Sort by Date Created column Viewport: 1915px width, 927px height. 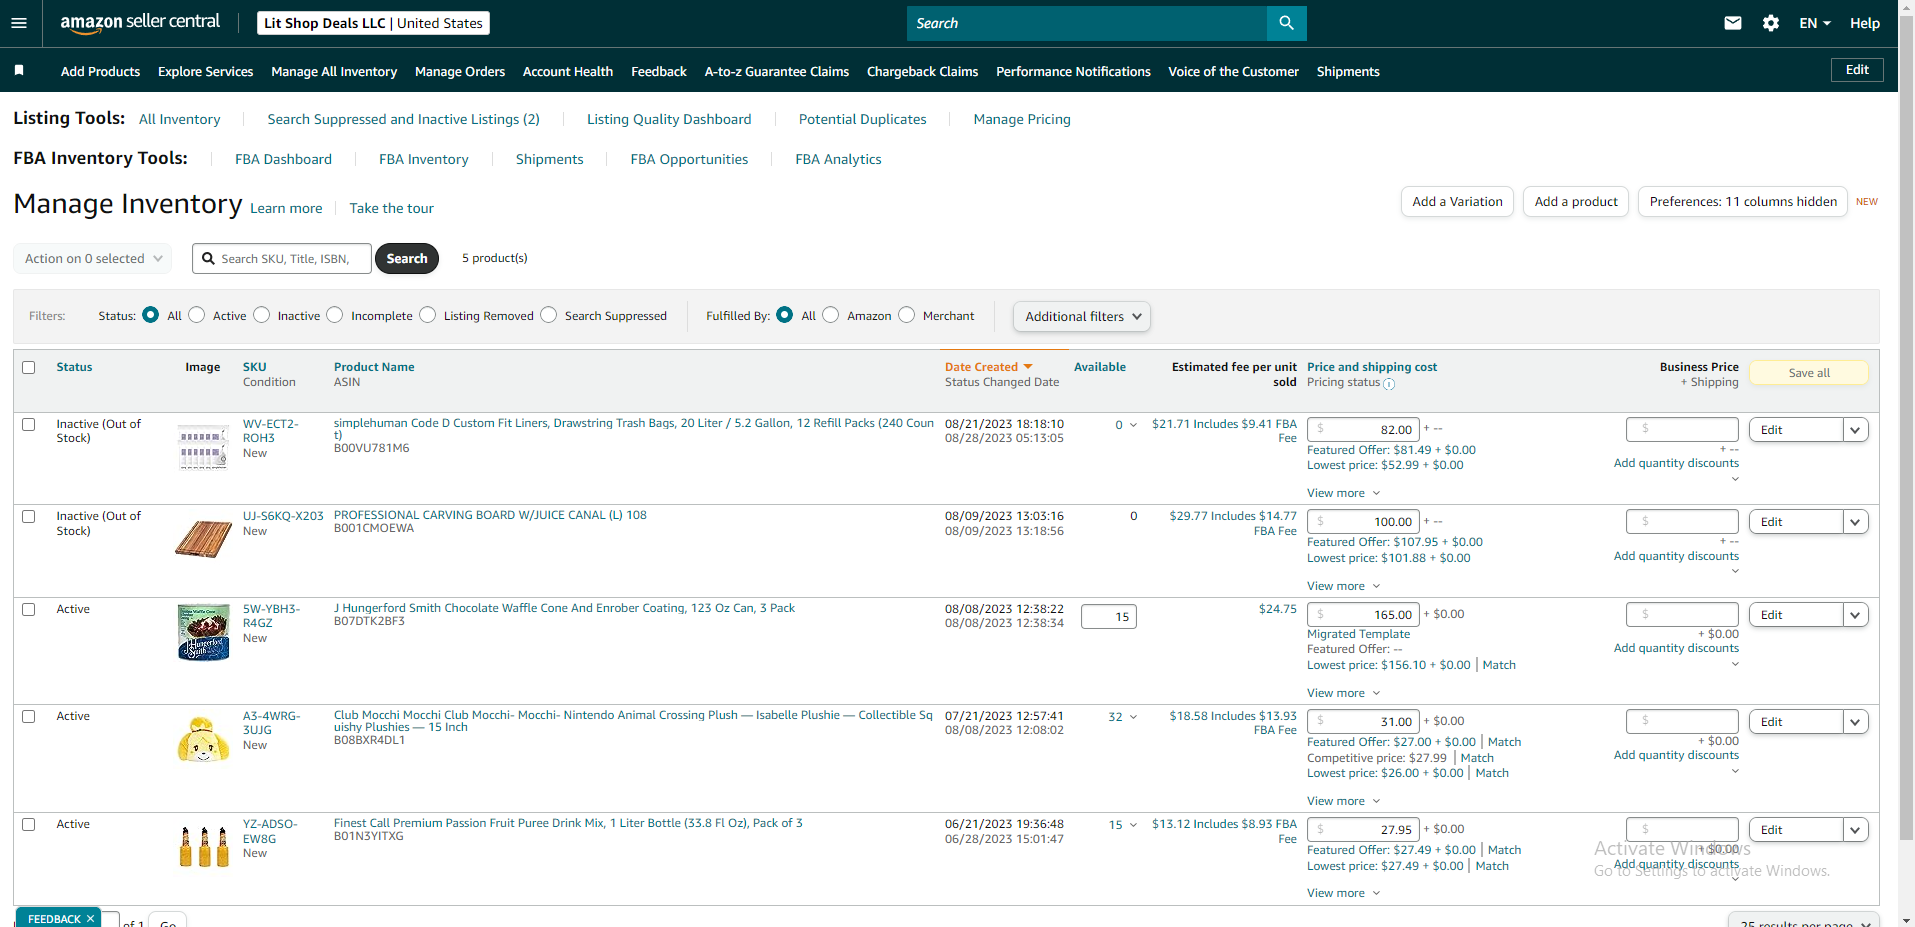point(988,367)
